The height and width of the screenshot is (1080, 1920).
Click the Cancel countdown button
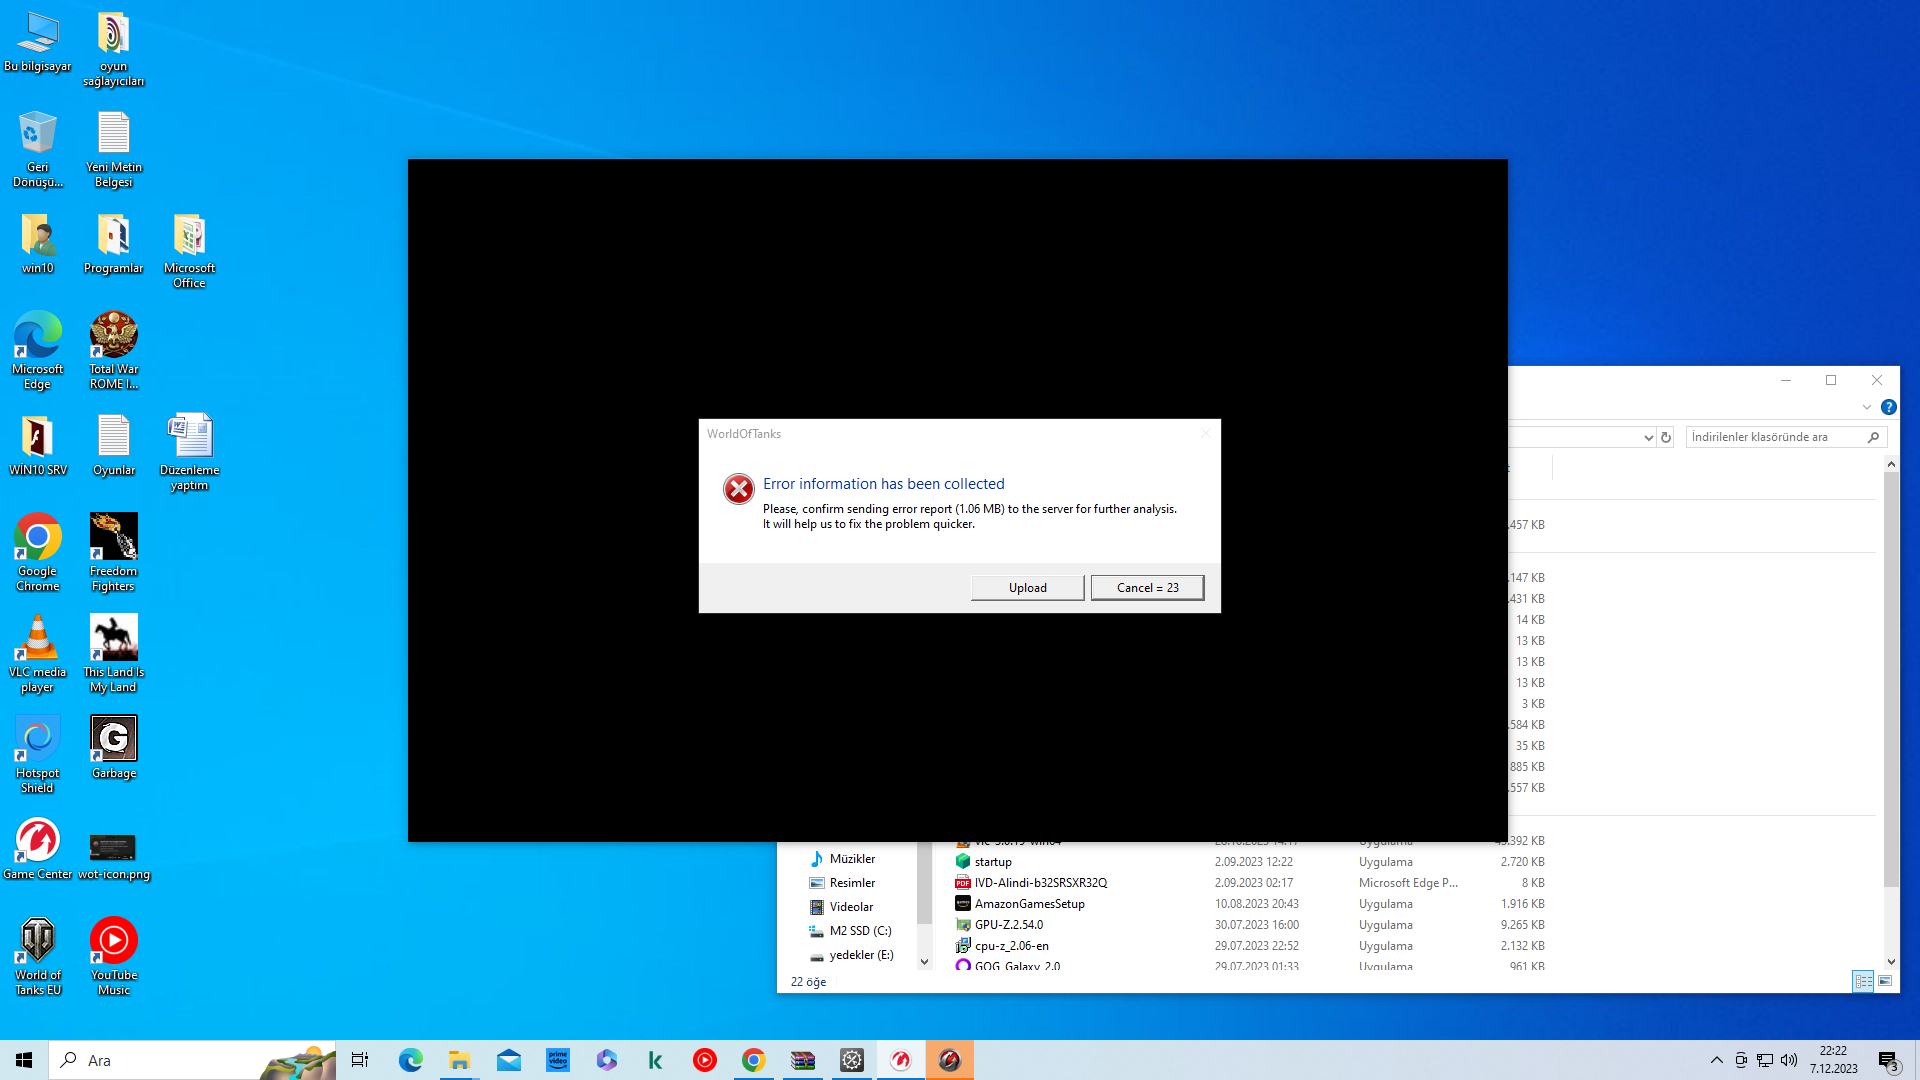point(1147,588)
